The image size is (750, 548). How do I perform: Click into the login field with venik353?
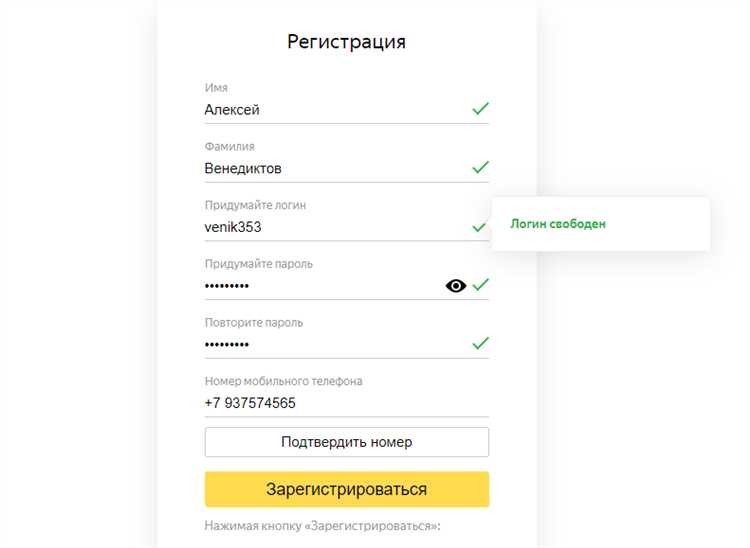point(330,227)
